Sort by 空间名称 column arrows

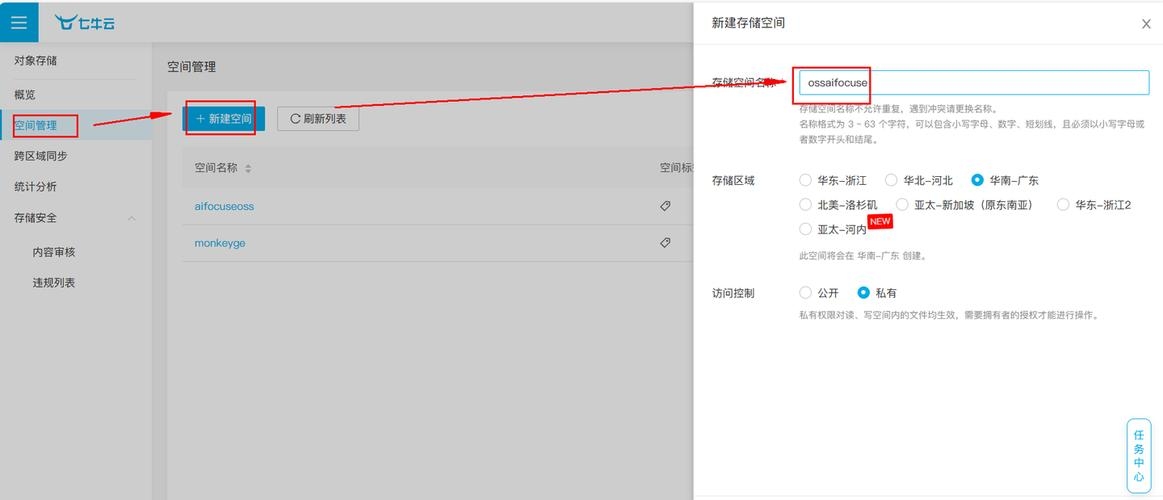(x=248, y=168)
